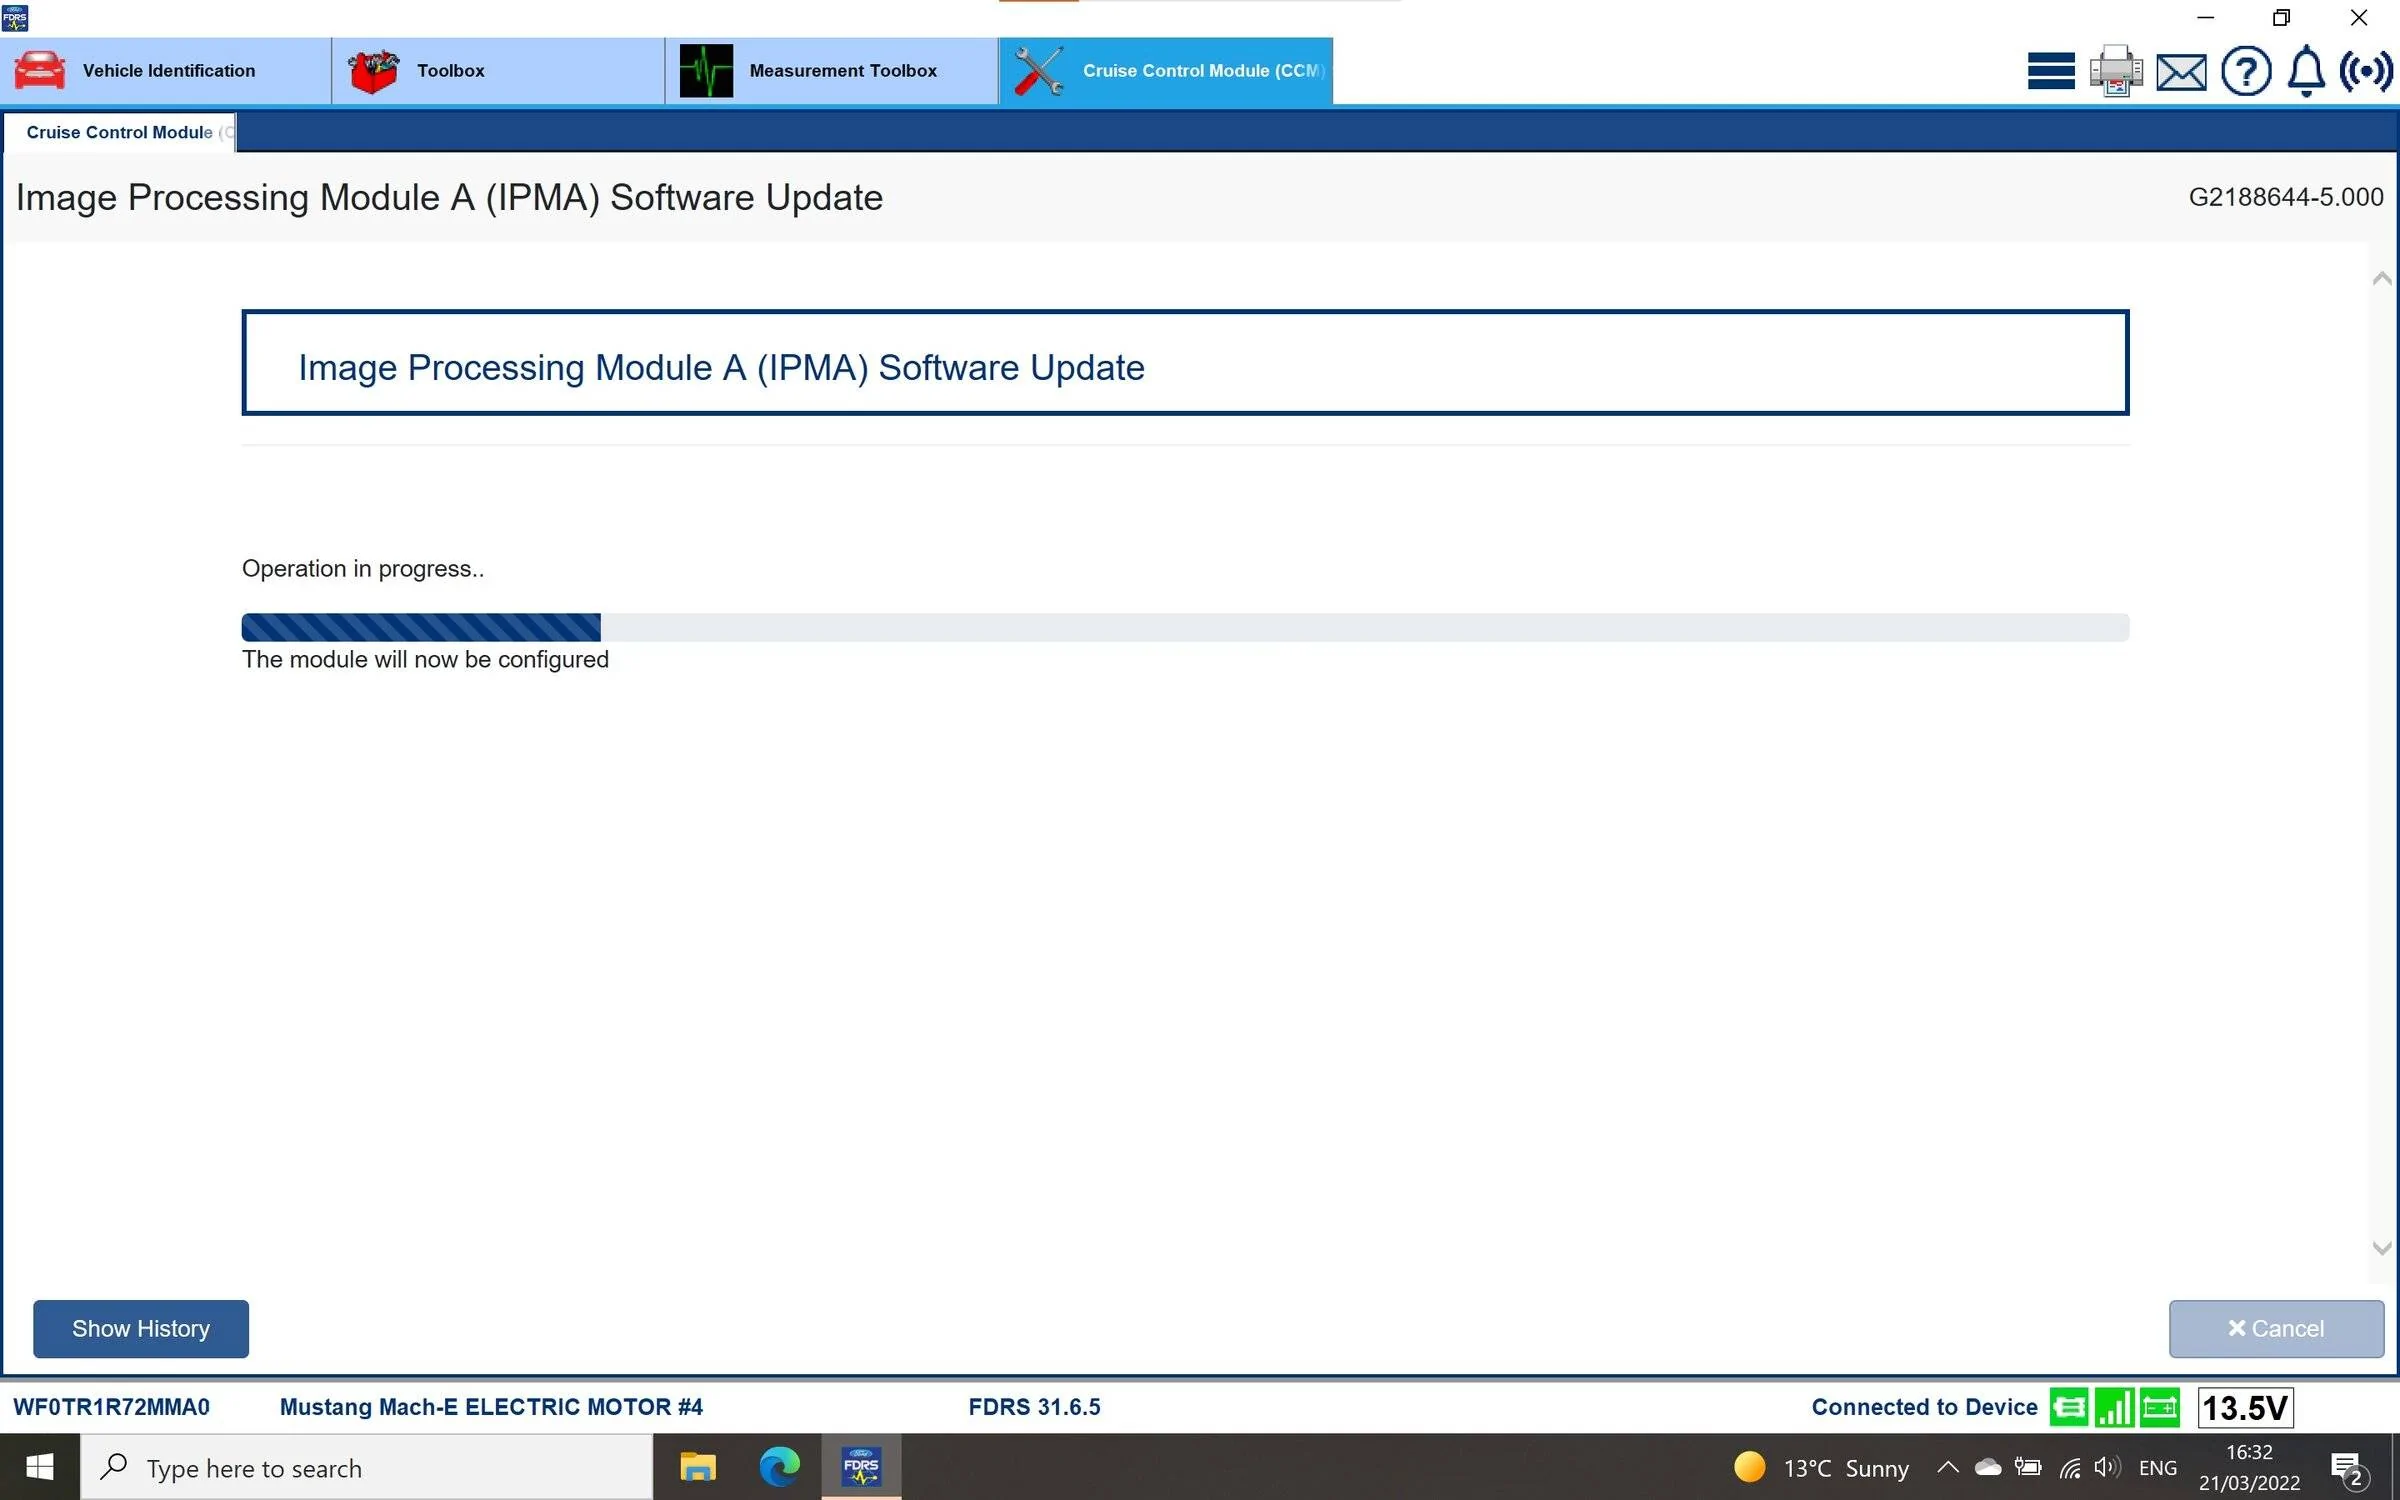The height and width of the screenshot is (1500, 2400).
Task: Click the scroll down arrow
Action: tap(2382, 1248)
